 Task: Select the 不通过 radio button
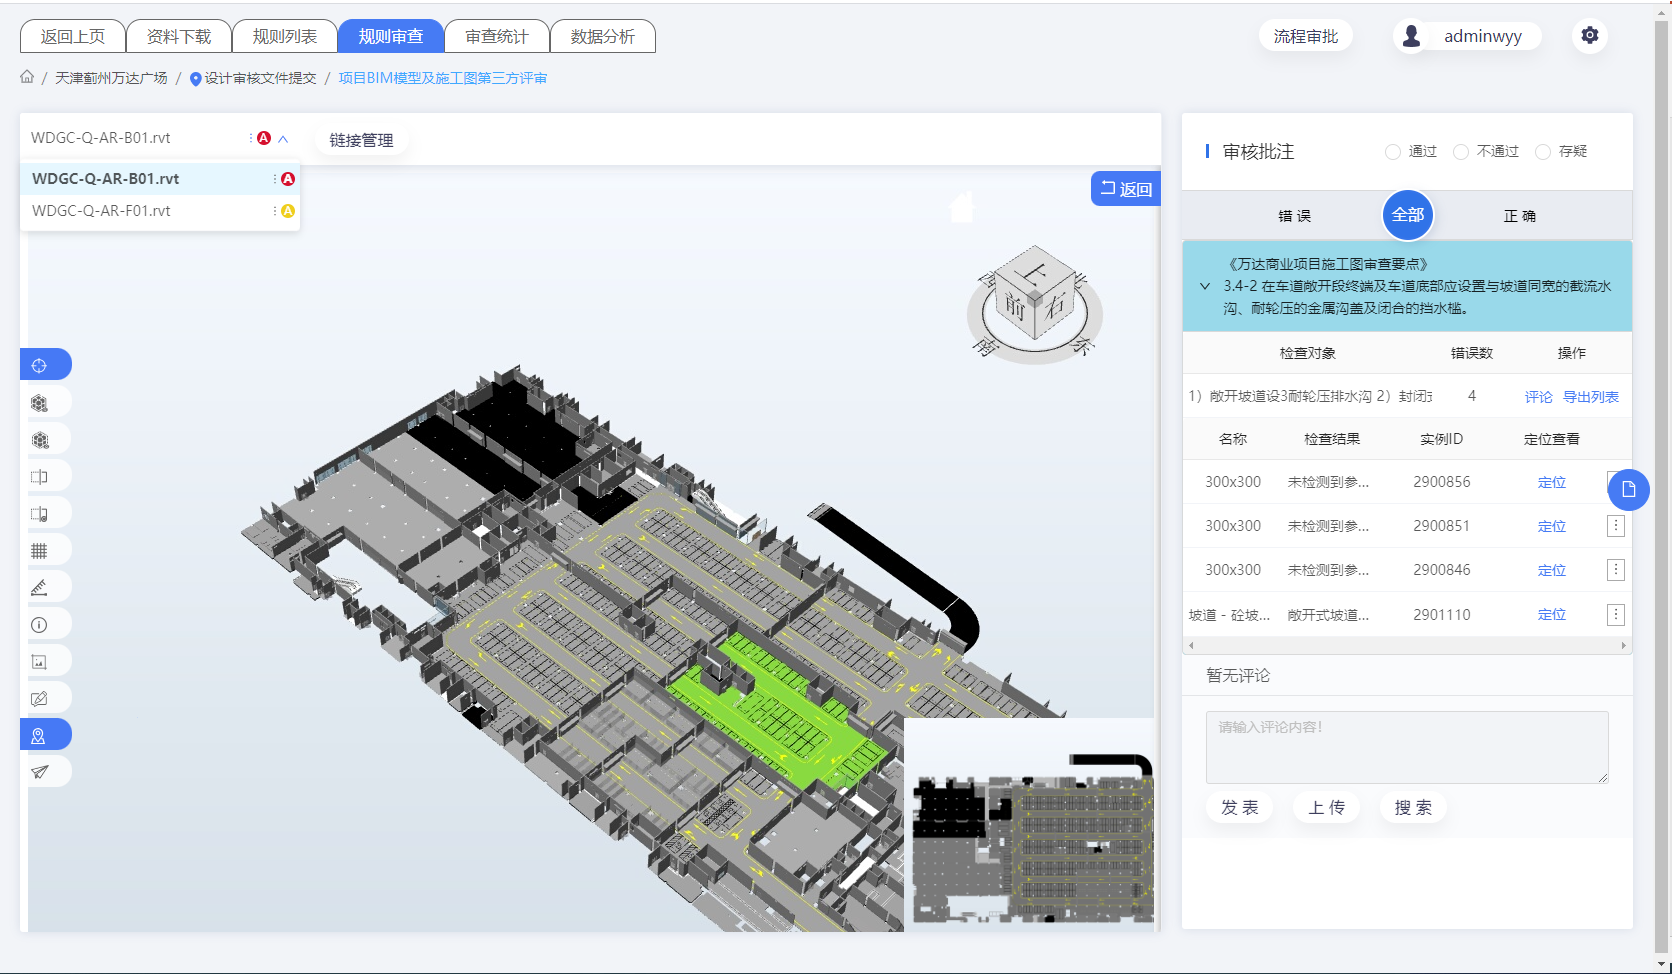pos(1461,152)
